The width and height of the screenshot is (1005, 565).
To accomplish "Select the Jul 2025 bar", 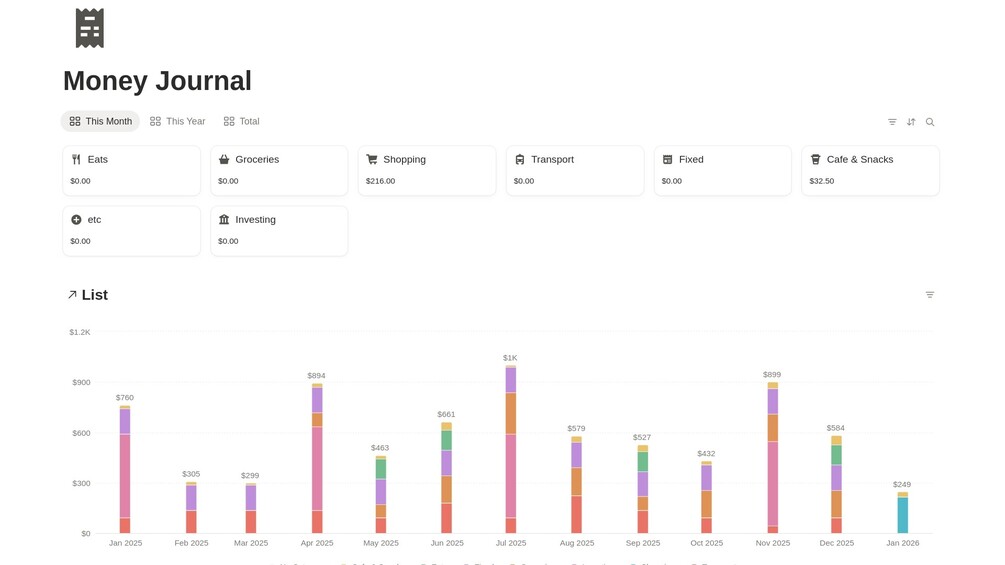I will point(511,450).
